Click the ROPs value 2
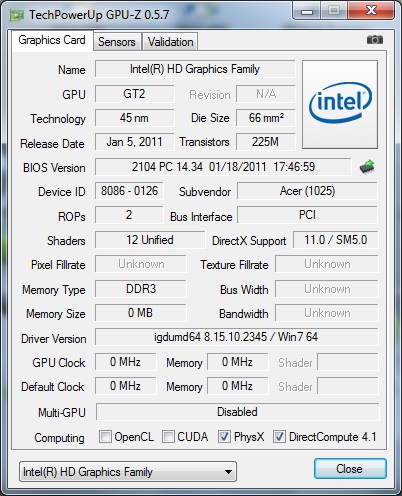Screen dimensions: 402x496 [x=129, y=215]
